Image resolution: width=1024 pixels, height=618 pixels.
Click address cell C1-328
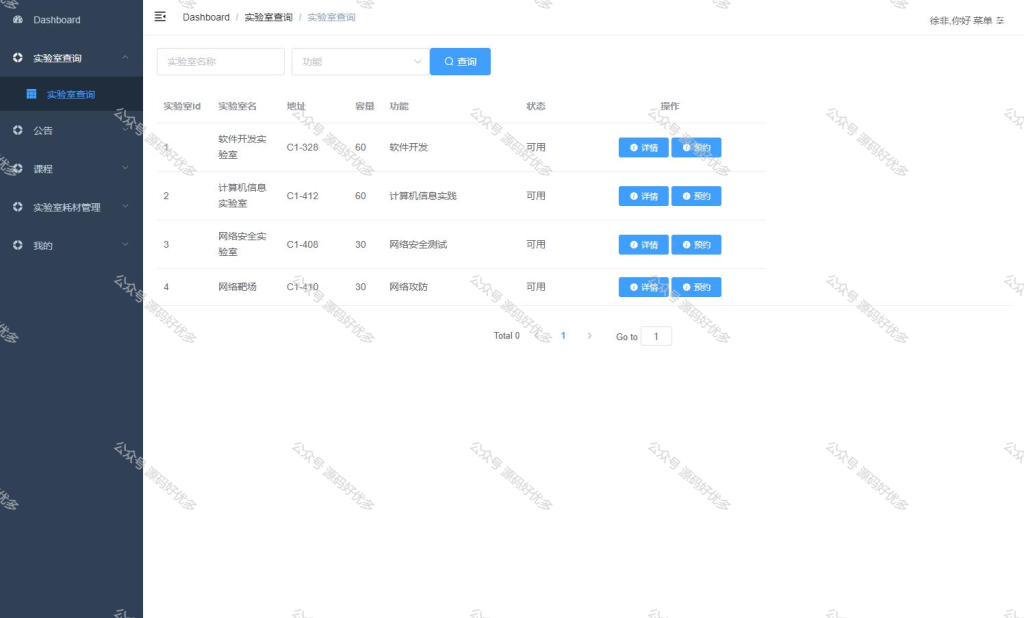pos(302,148)
